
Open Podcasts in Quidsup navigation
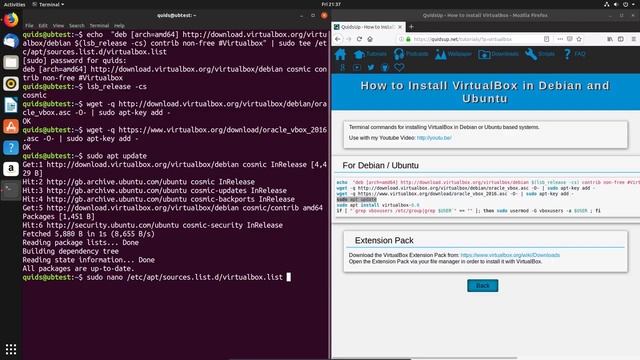(x=411, y=54)
